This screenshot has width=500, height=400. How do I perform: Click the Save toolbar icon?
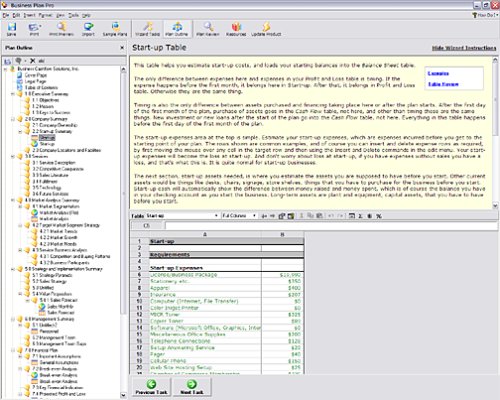(11, 29)
